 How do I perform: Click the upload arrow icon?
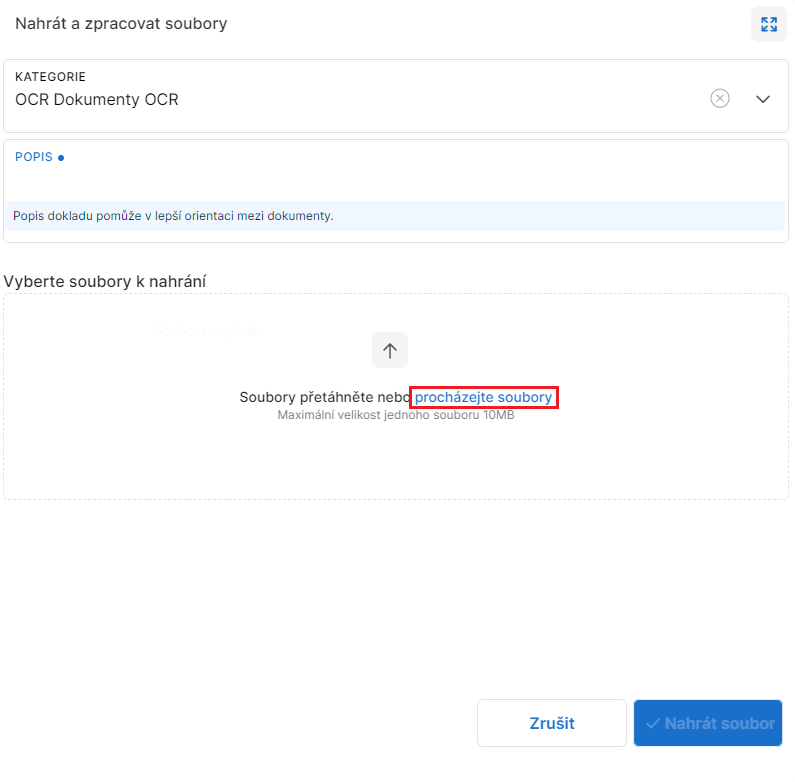(x=389, y=350)
